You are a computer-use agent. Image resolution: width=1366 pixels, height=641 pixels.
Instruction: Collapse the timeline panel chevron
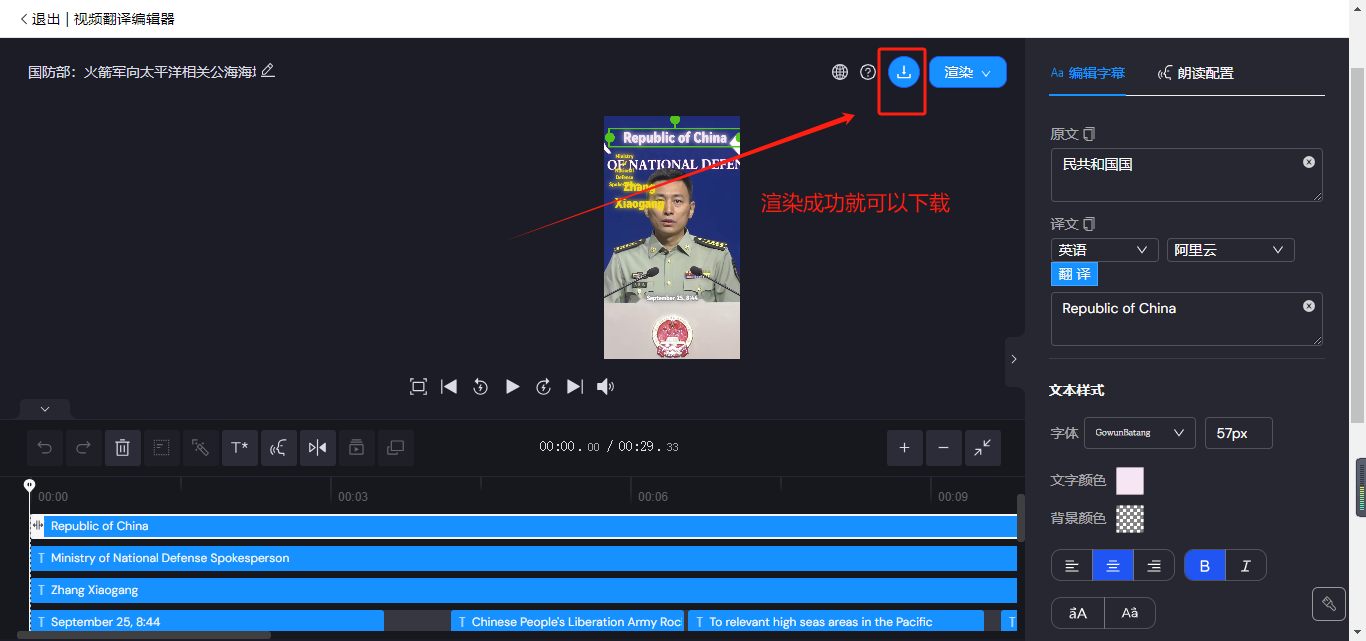coord(45,409)
